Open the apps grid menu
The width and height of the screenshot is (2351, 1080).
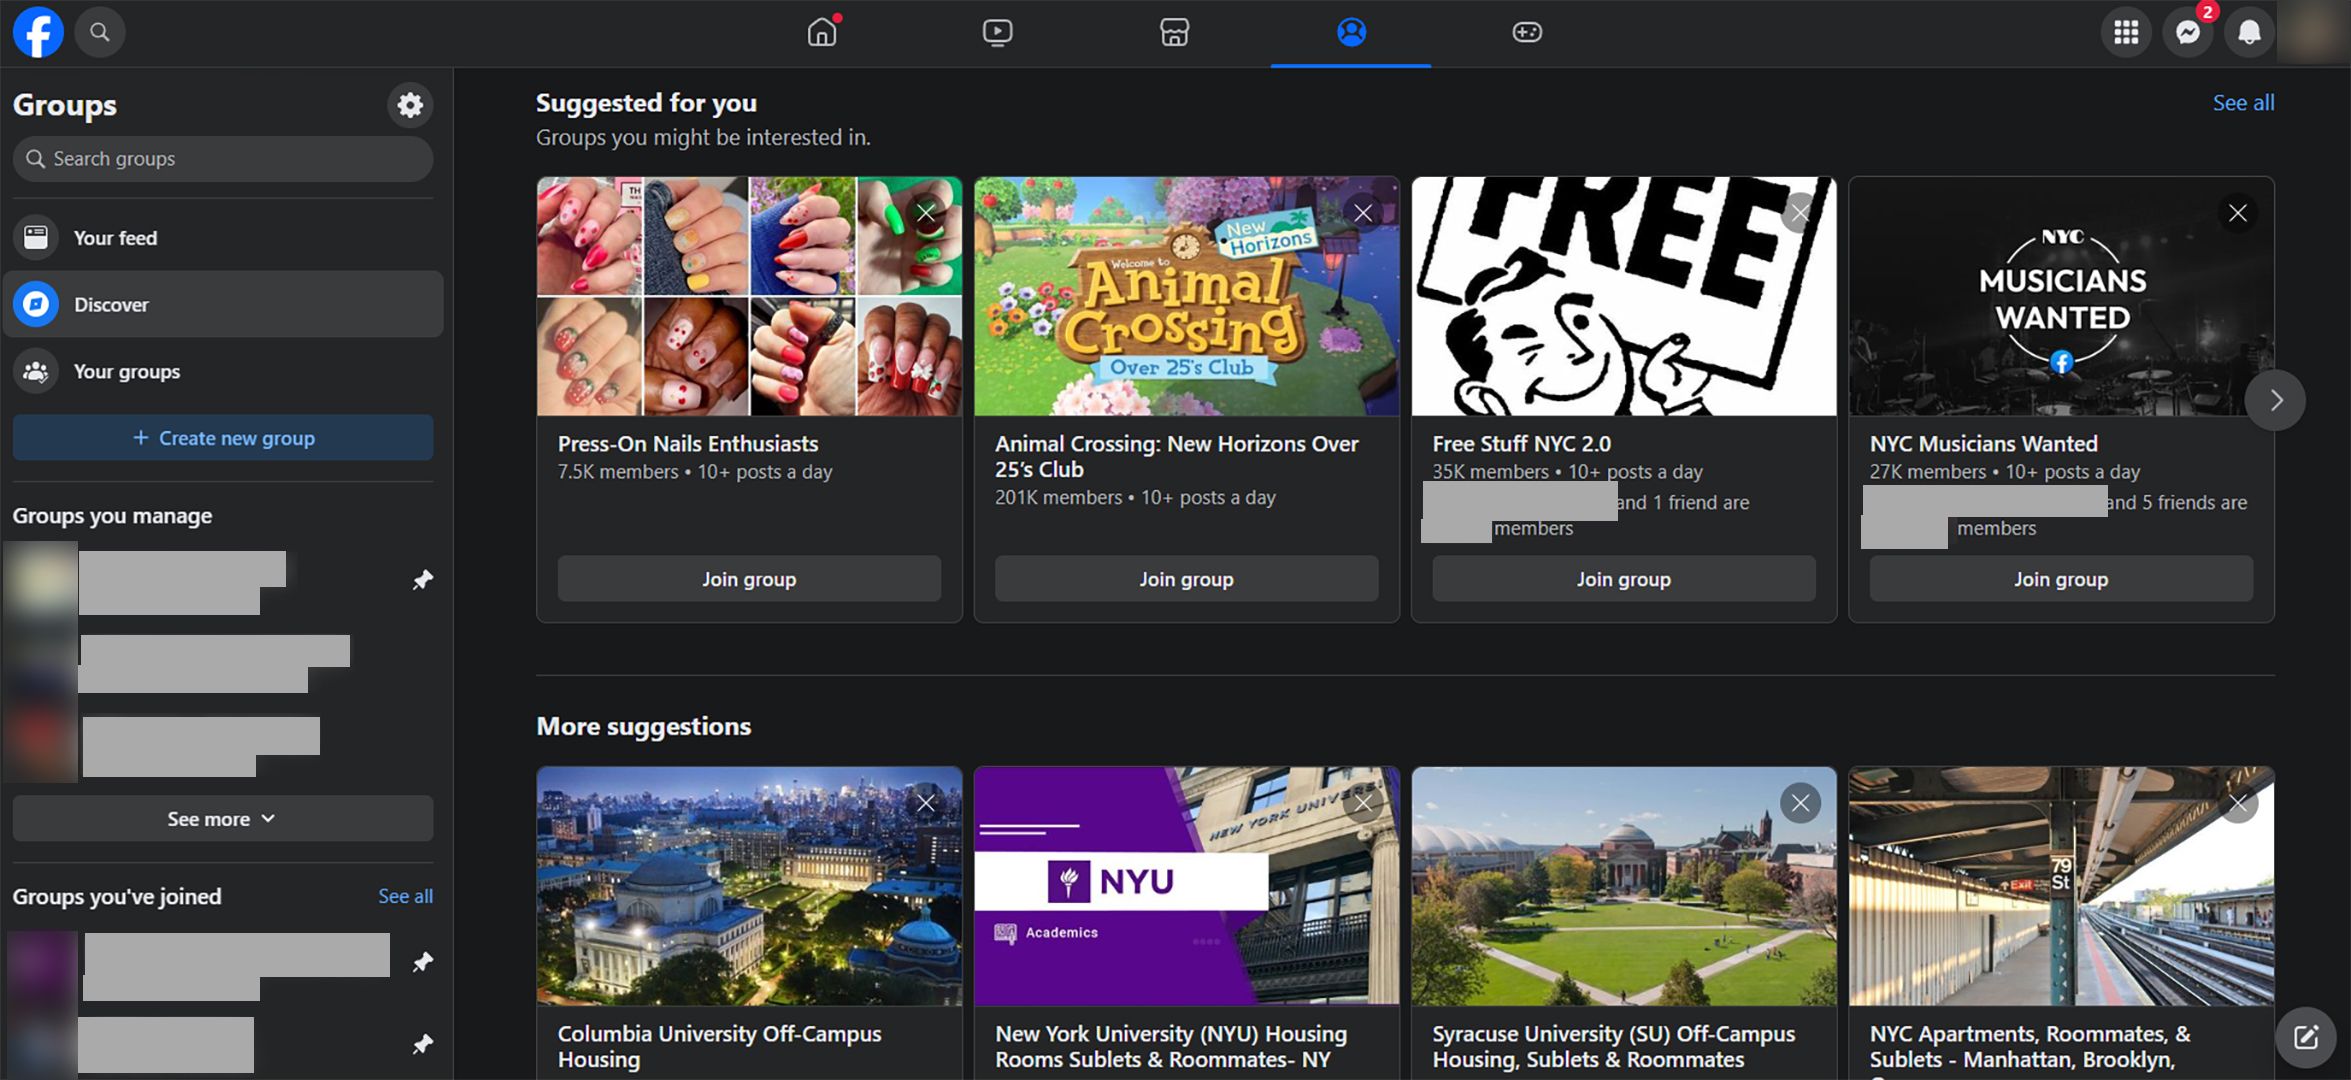coord(2126,32)
